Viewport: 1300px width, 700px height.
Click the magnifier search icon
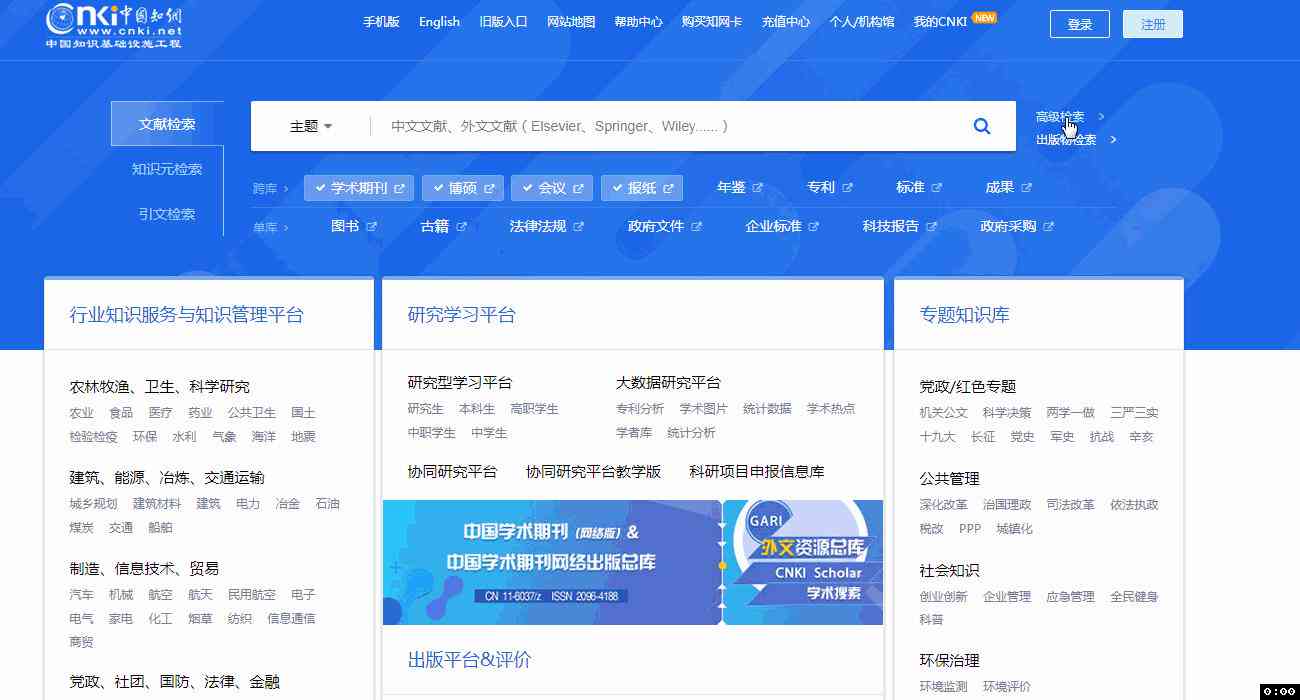[x=982, y=126]
